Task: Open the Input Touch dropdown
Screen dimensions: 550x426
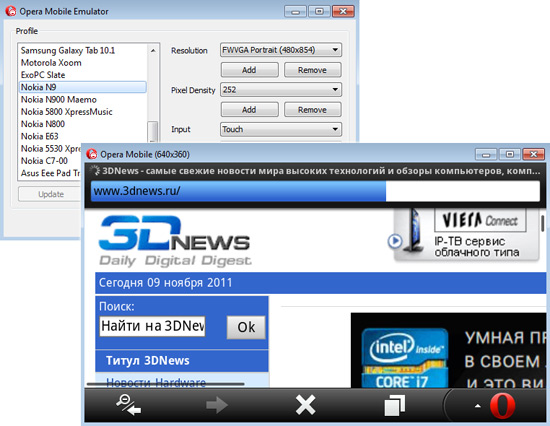Action: point(281,129)
